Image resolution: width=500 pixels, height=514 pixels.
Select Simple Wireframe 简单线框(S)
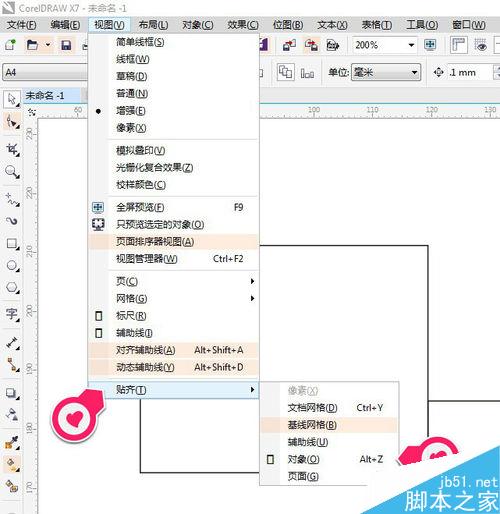click(x=173, y=42)
